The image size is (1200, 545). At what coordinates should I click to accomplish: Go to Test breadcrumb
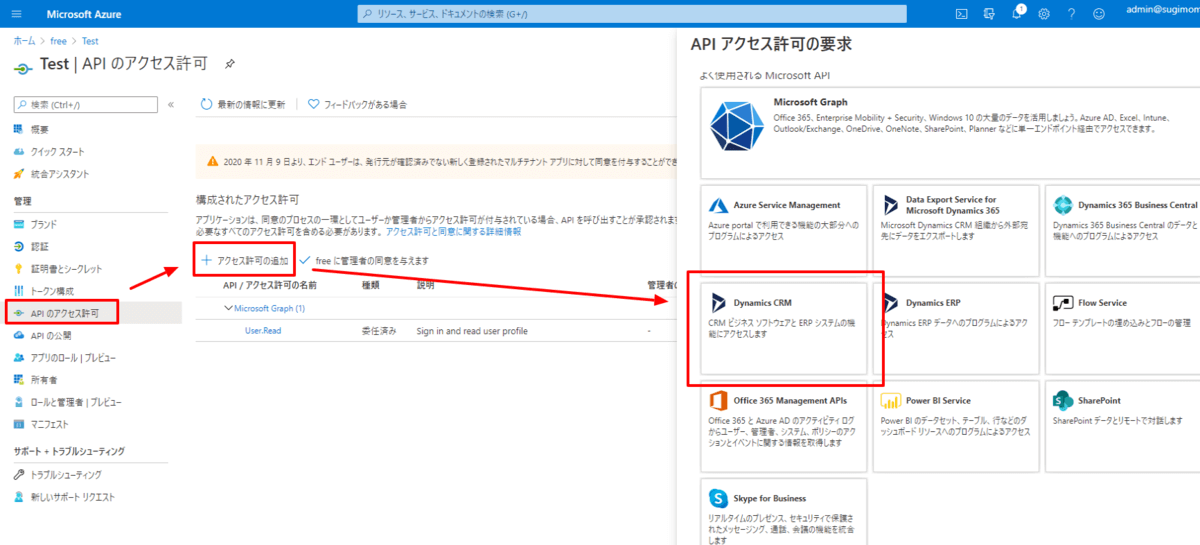pos(90,41)
